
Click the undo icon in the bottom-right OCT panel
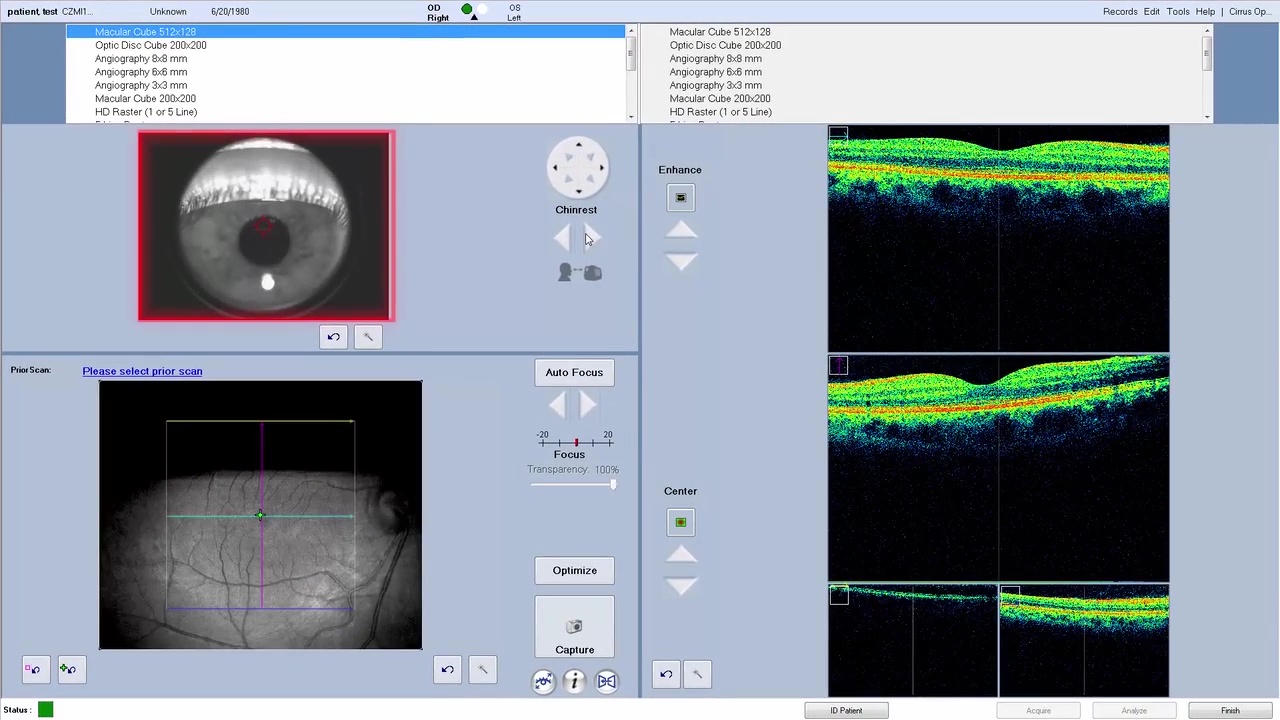[666, 673]
